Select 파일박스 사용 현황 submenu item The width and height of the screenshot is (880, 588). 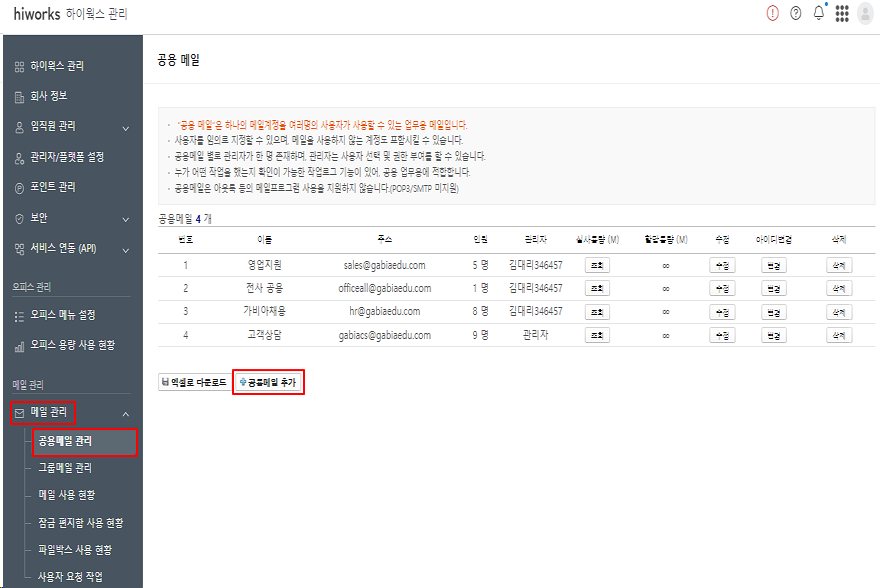pyautogui.click(x=75, y=550)
